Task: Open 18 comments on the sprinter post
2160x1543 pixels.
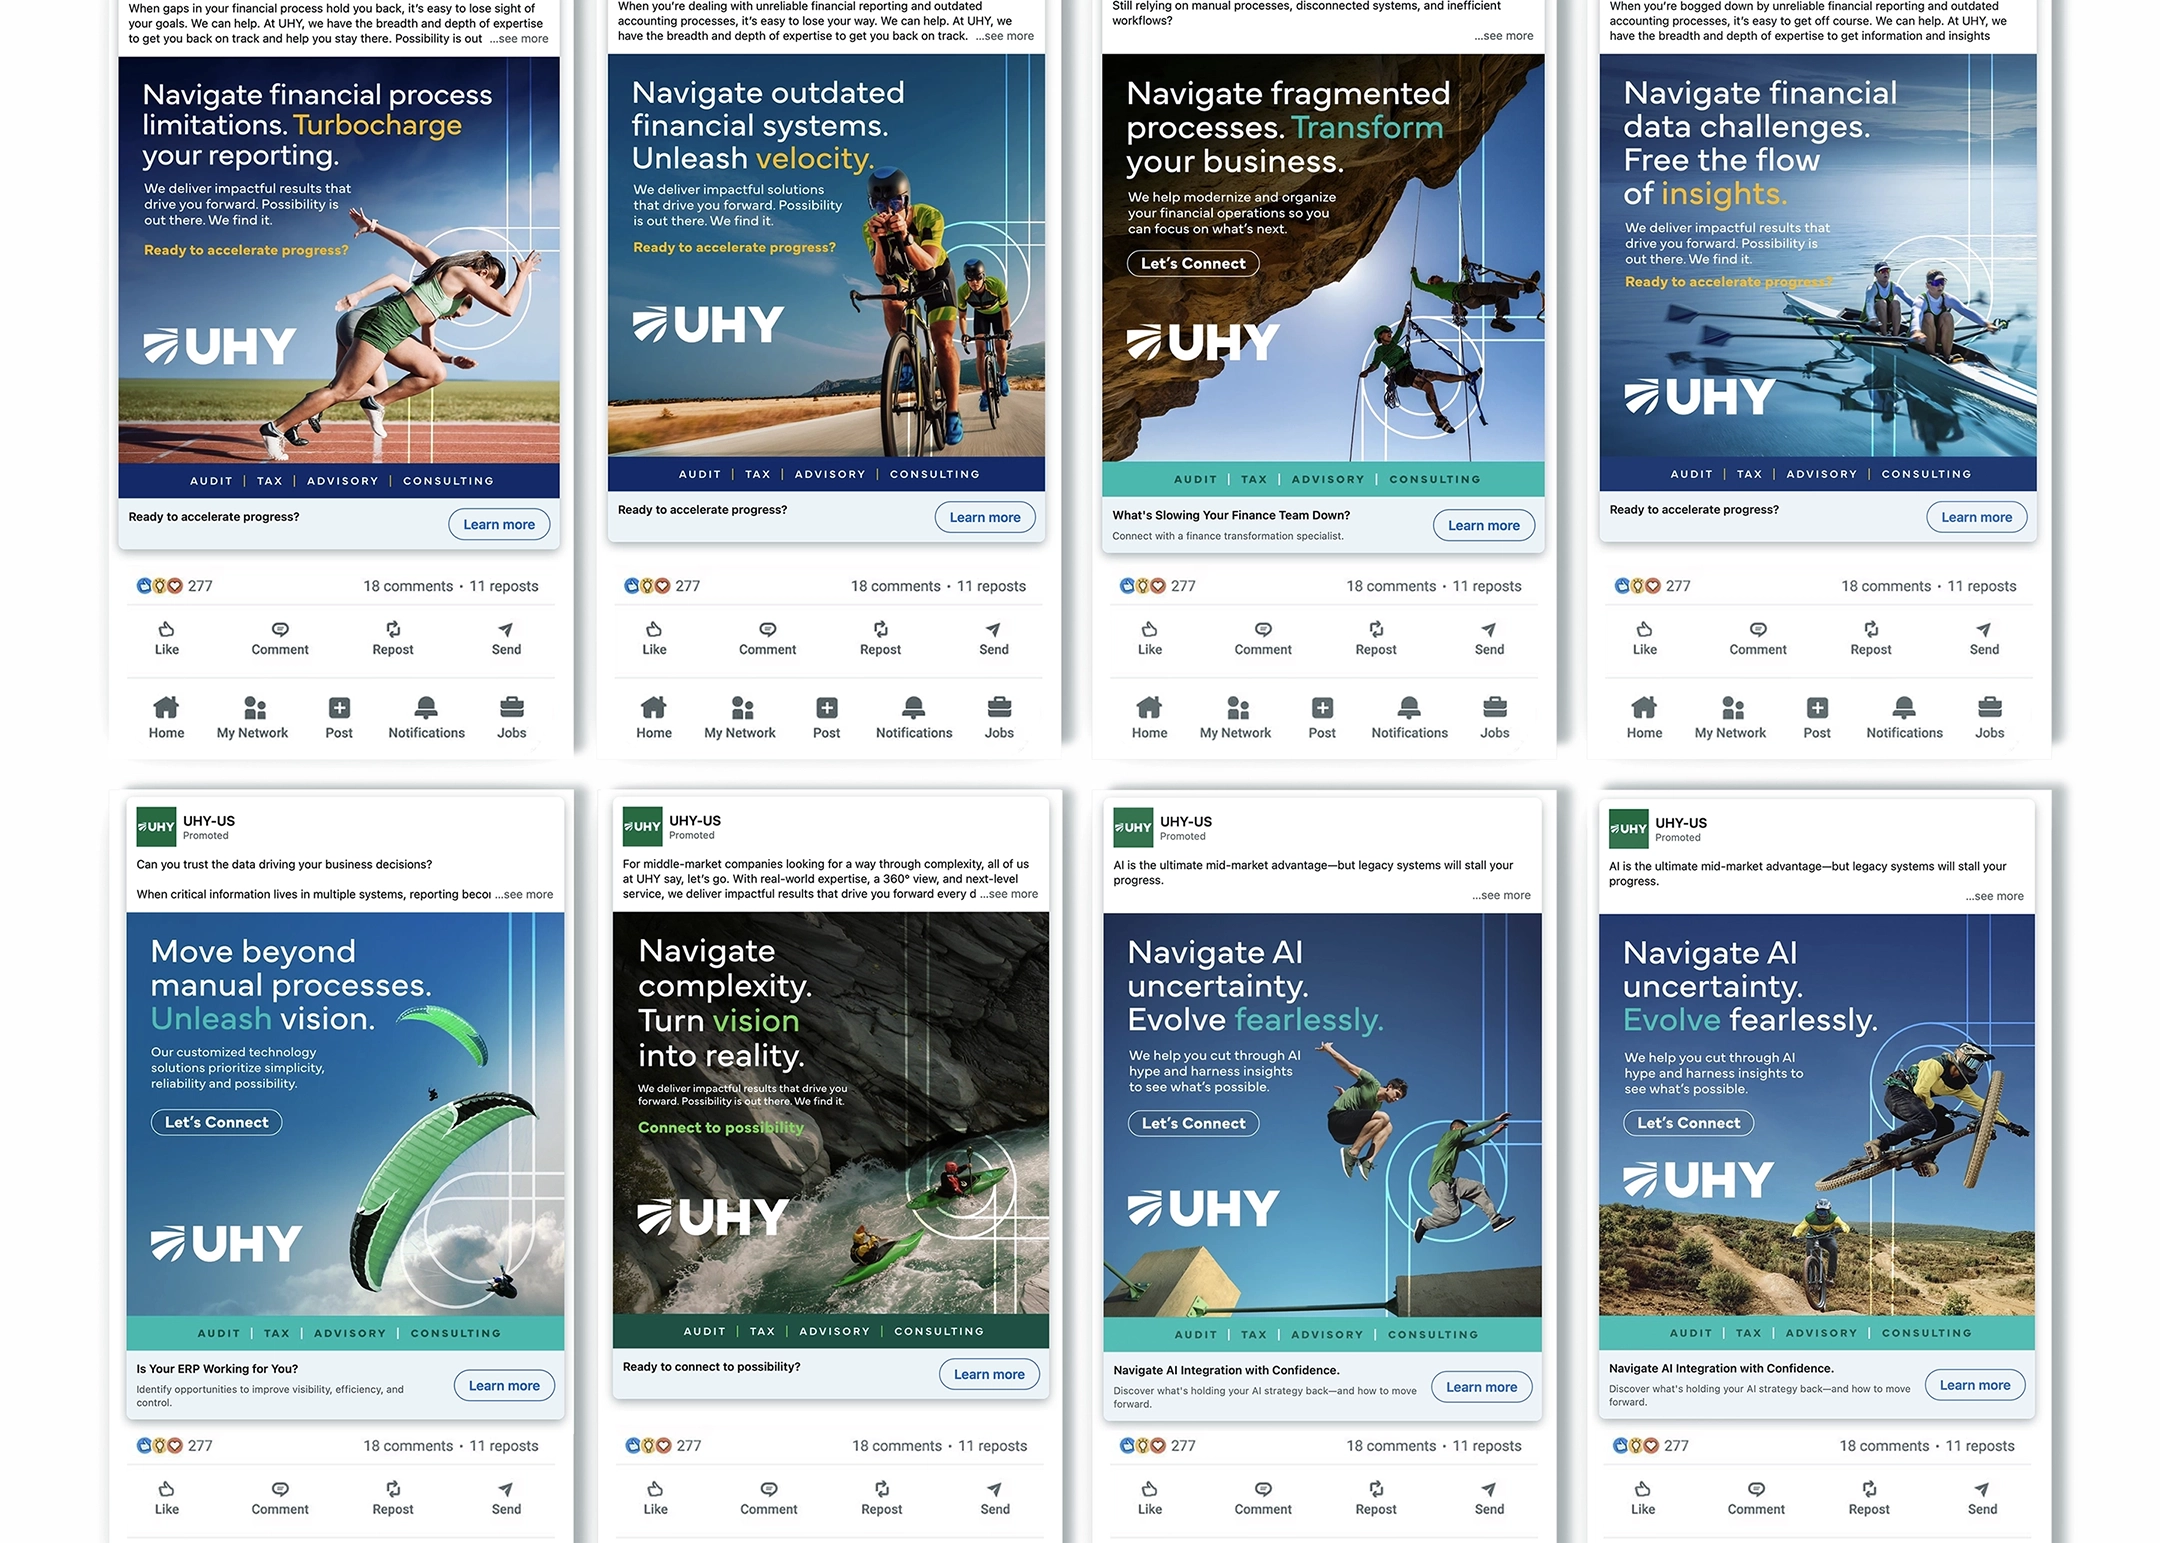Action: point(408,586)
